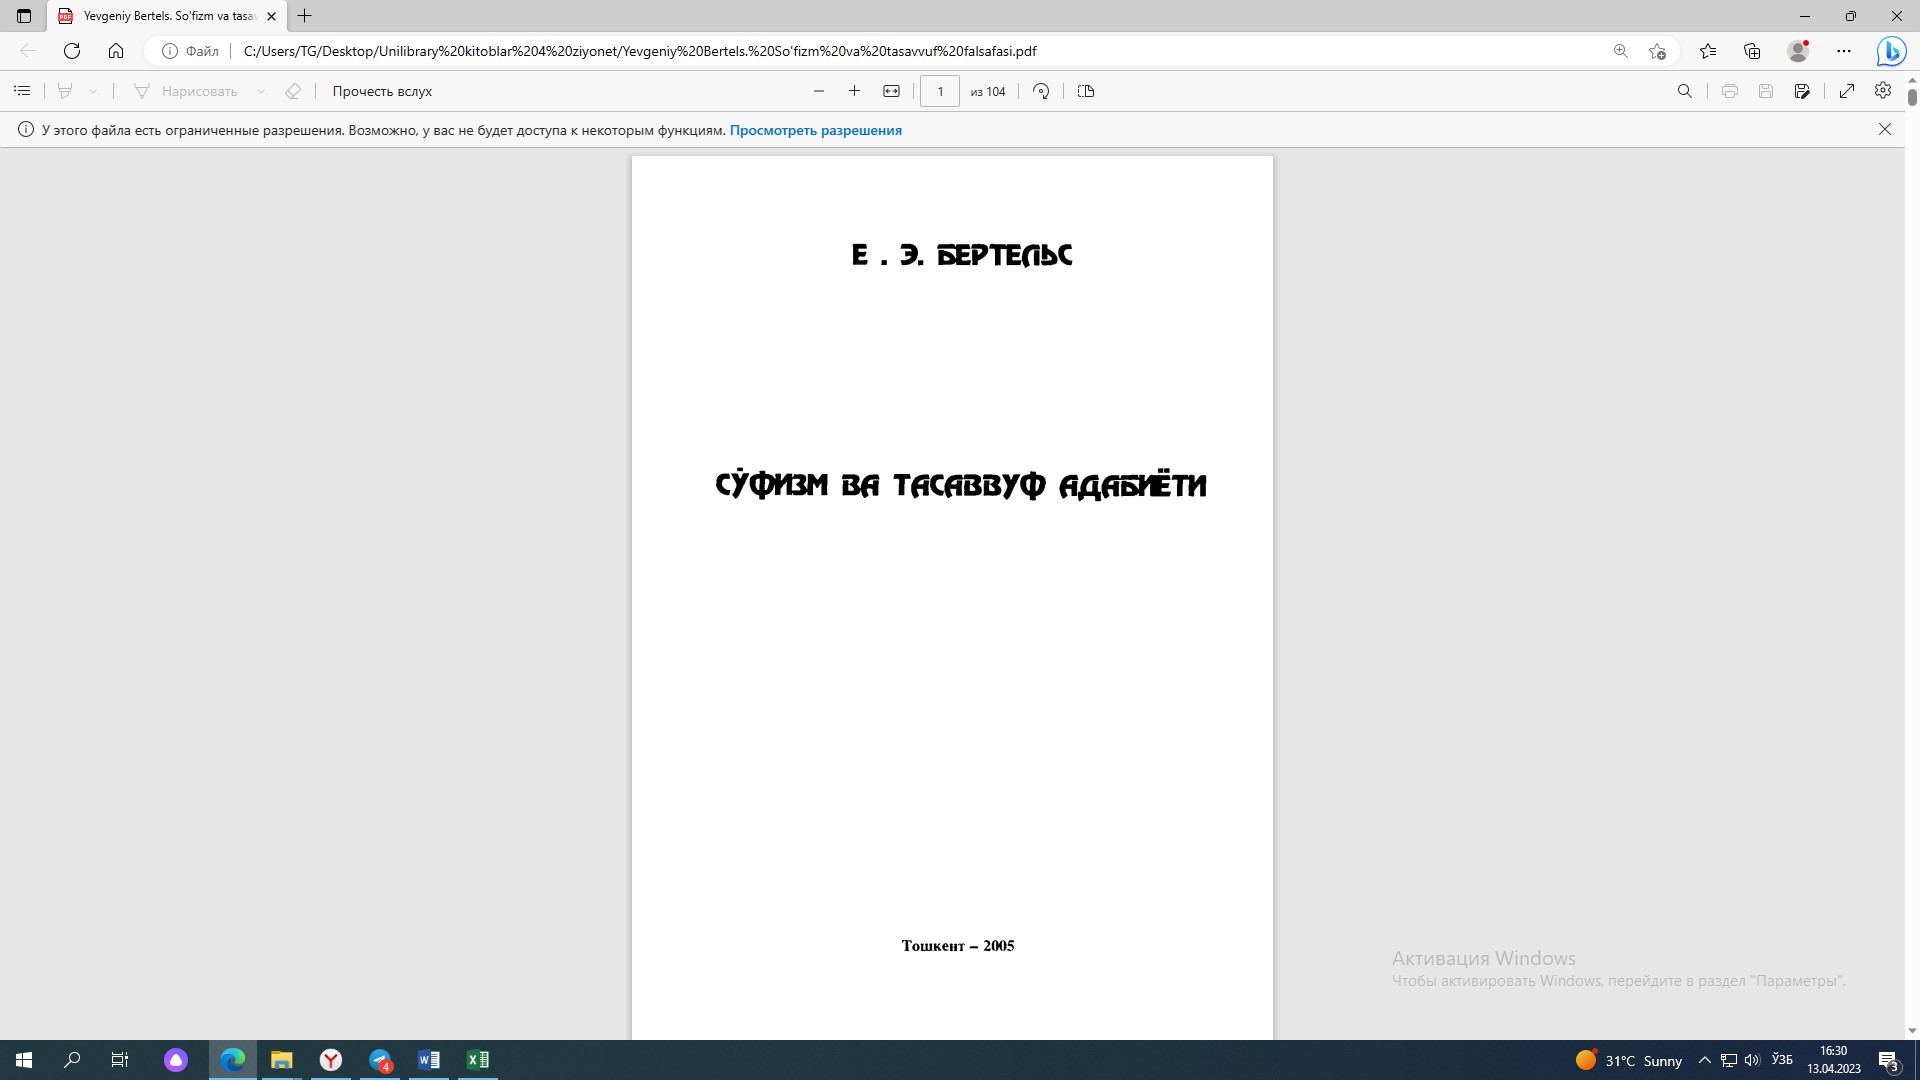
Task: Click the Прочесть вслух button
Action: click(382, 91)
